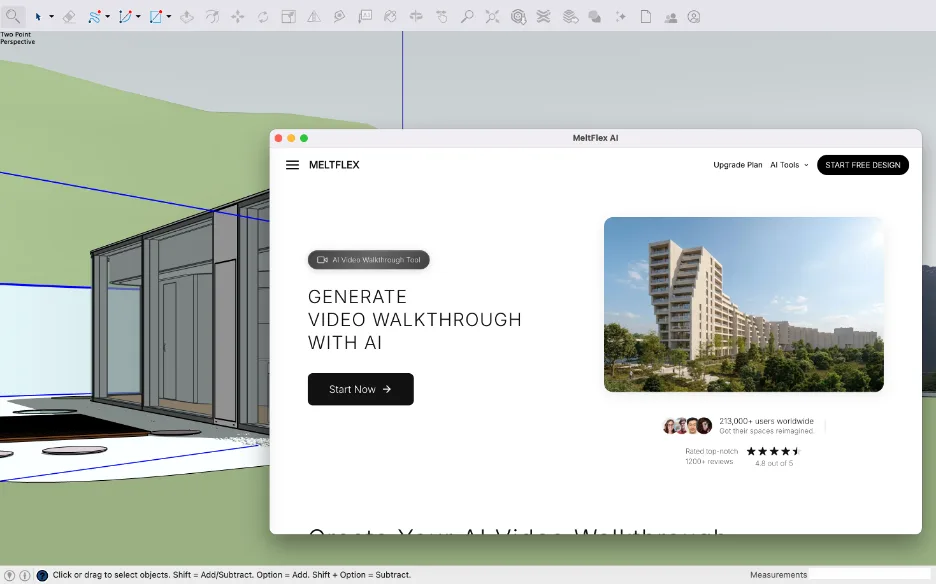The height and width of the screenshot is (584, 936).
Task: Click the geo-location status bar icon
Action: (x=10, y=575)
